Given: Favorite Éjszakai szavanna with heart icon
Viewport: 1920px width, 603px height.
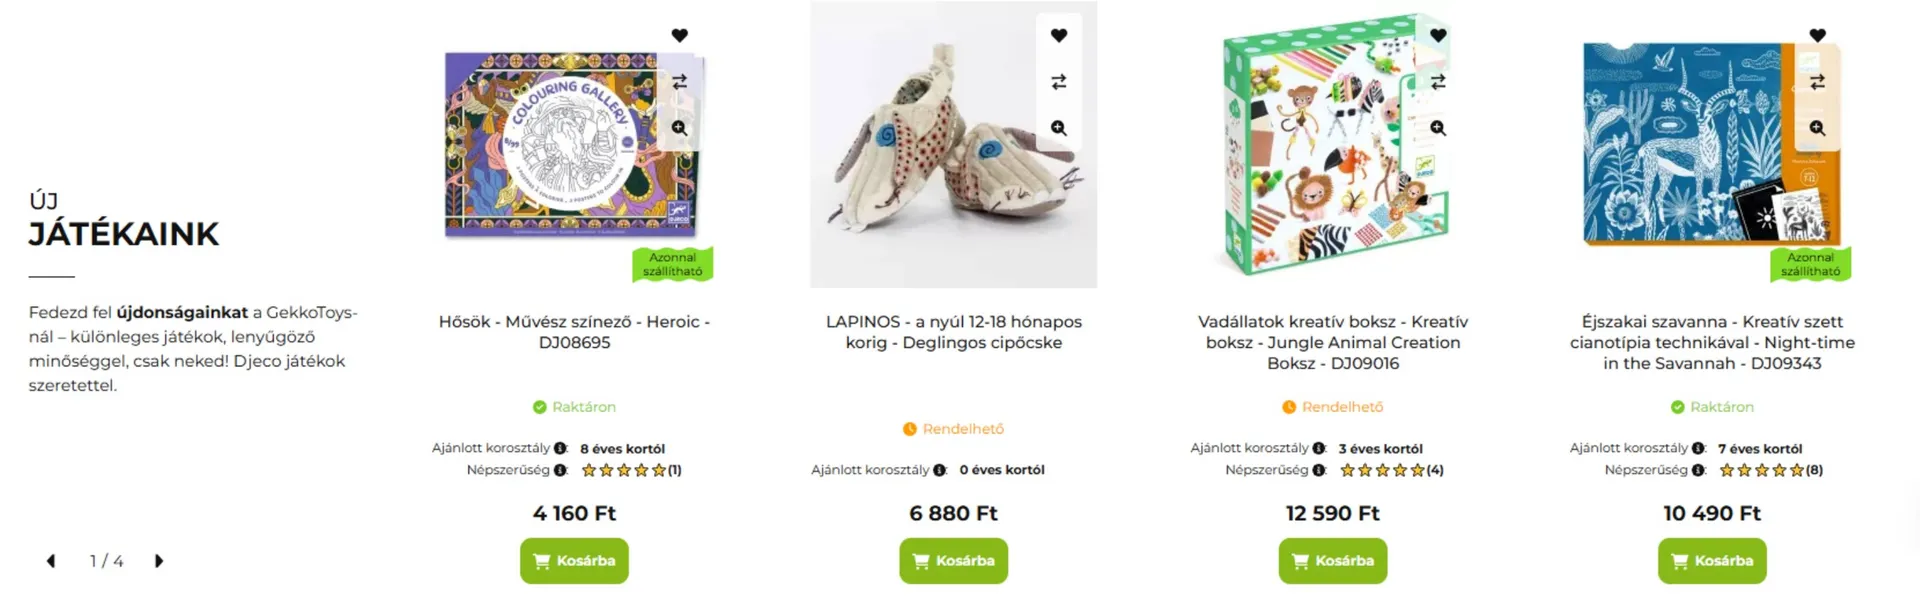Looking at the screenshot, I should point(1817,36).
